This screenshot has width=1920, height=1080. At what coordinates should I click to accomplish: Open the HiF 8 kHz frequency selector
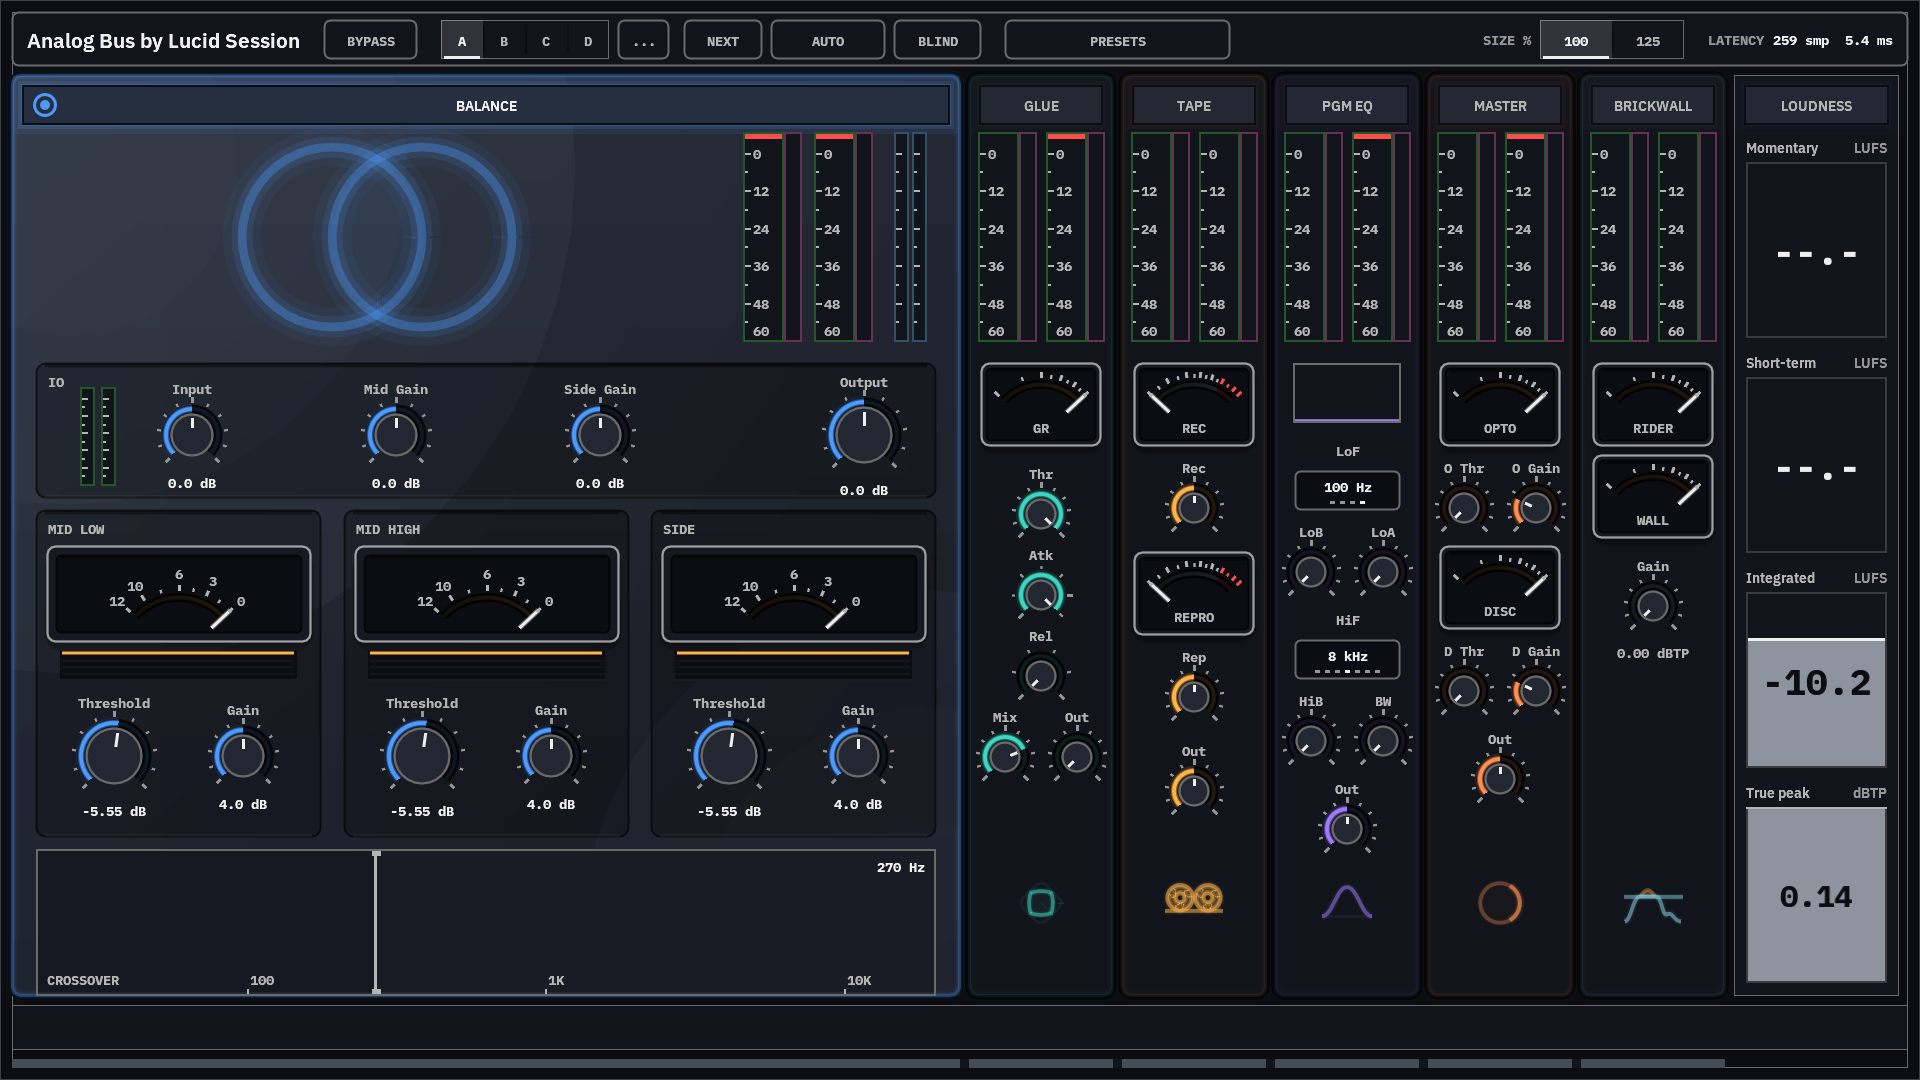(x=1348, y=659)
